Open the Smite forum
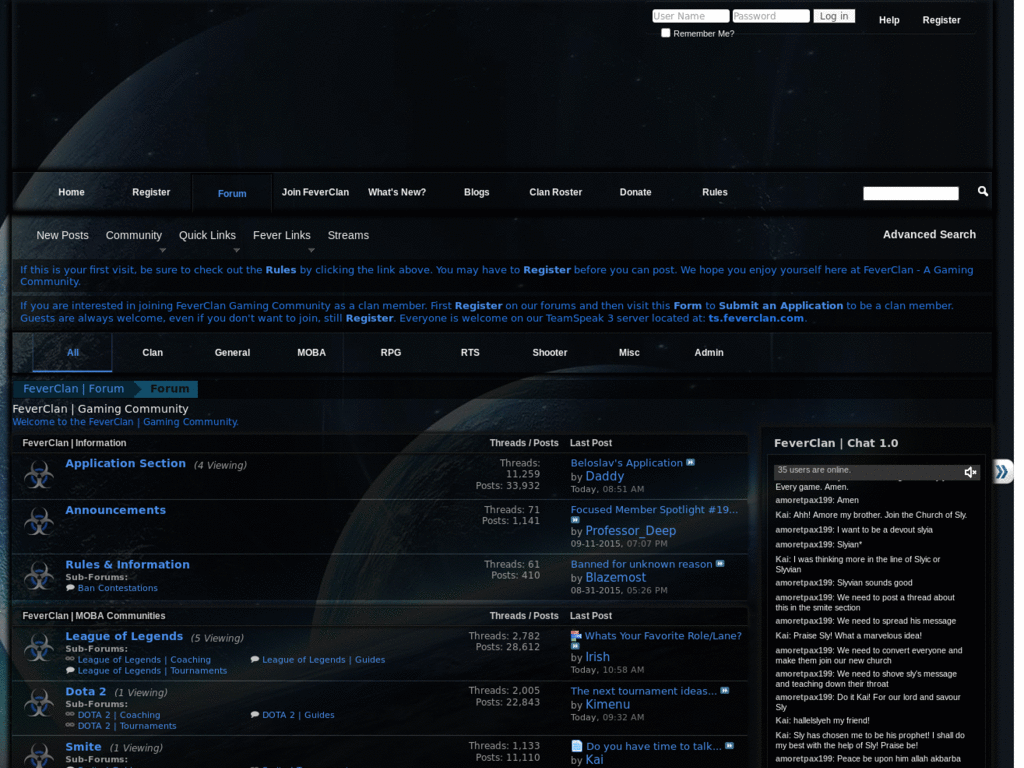Image resolution: width=1024 pixels, height=768 pixels. 84,746
